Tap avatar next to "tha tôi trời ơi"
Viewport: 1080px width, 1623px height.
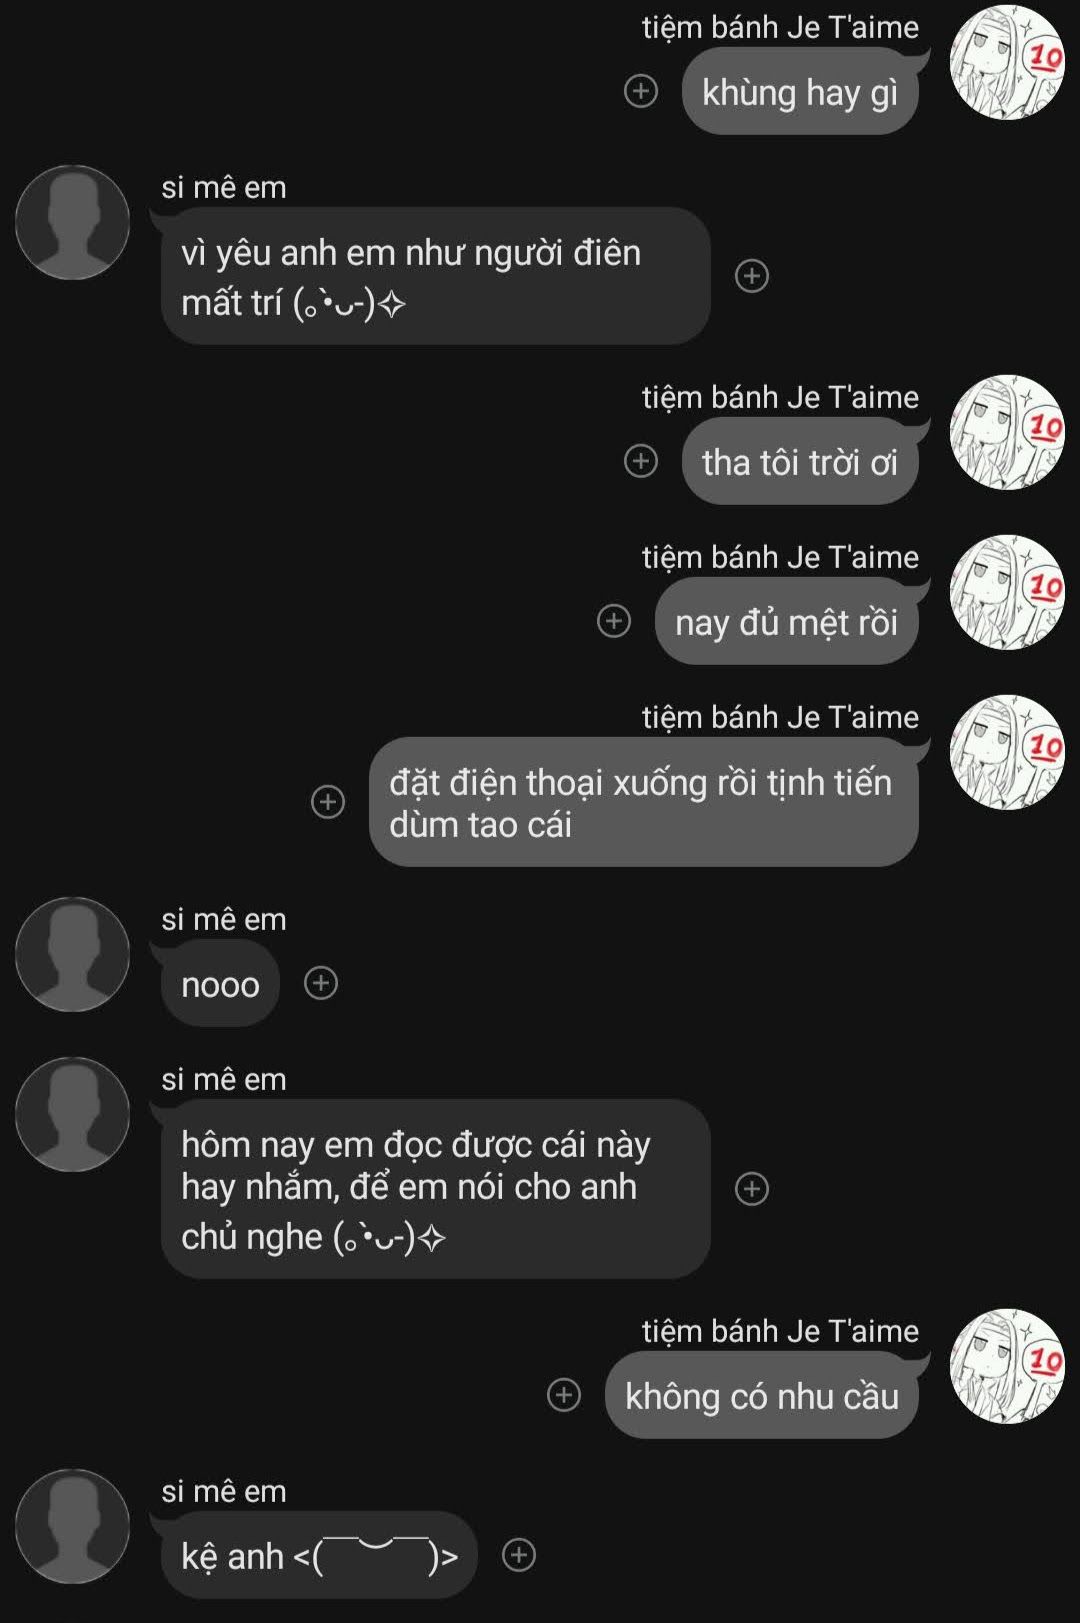pos(1007,432)
